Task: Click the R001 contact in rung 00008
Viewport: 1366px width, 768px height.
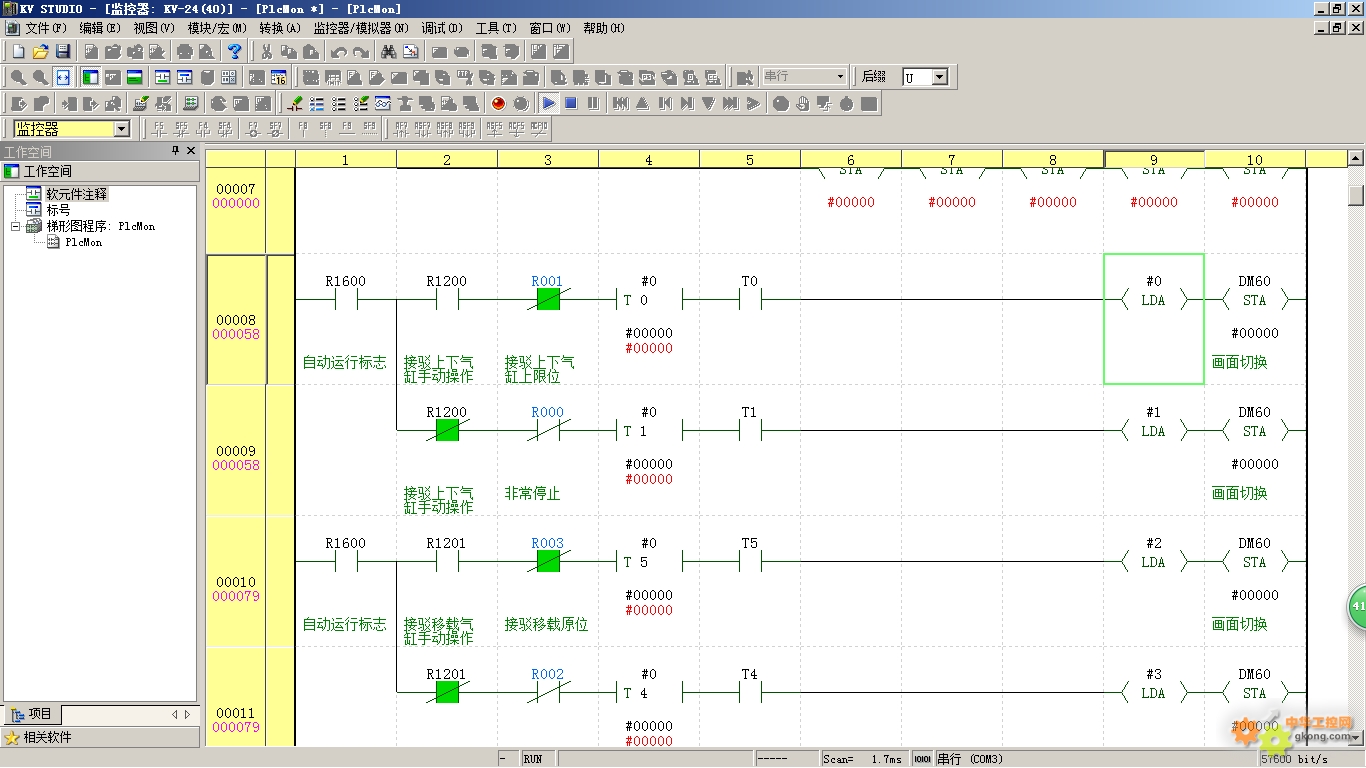Action: (x=548, y=299)
